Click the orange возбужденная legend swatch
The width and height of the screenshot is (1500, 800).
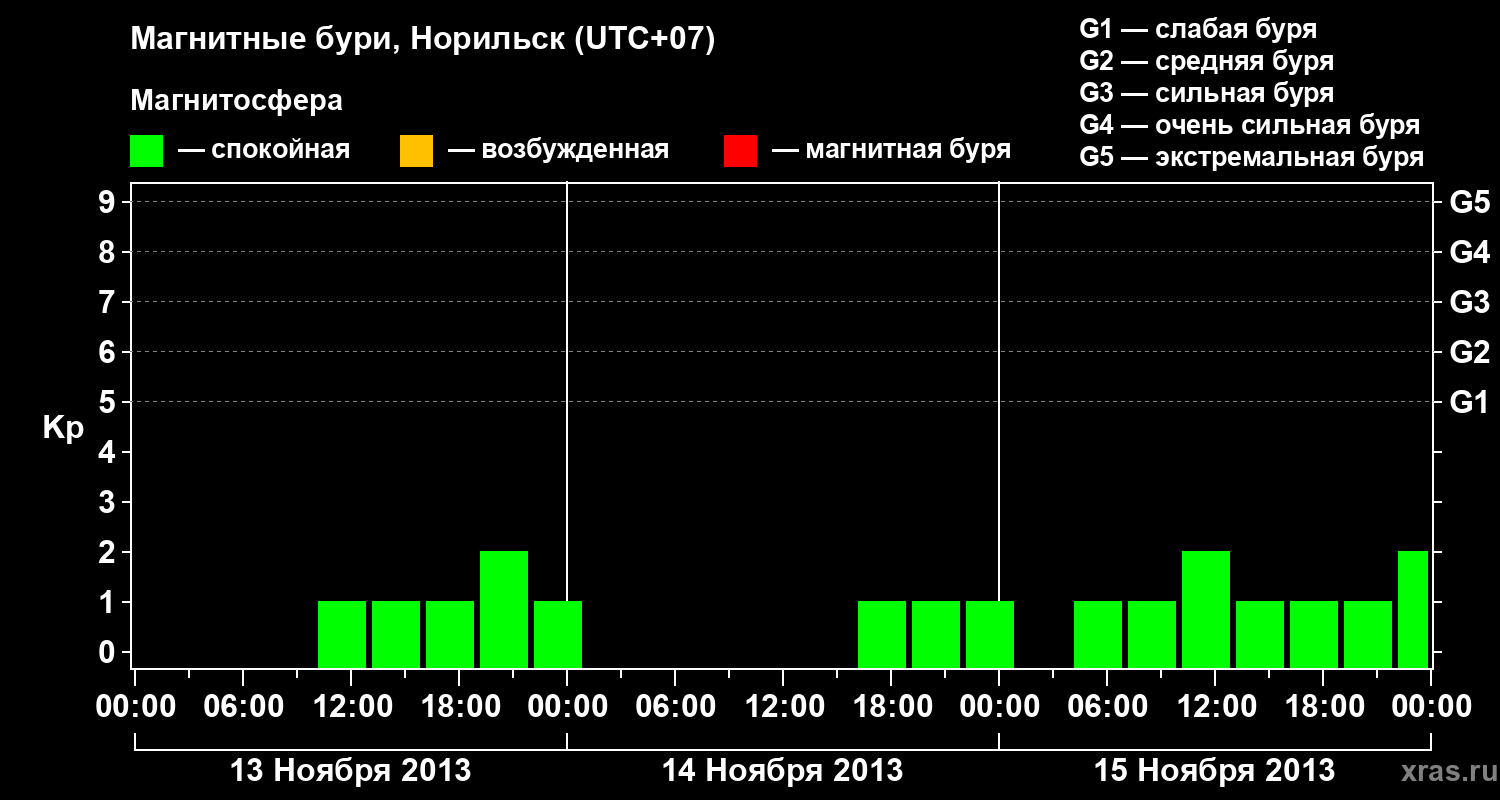[416, 151]
